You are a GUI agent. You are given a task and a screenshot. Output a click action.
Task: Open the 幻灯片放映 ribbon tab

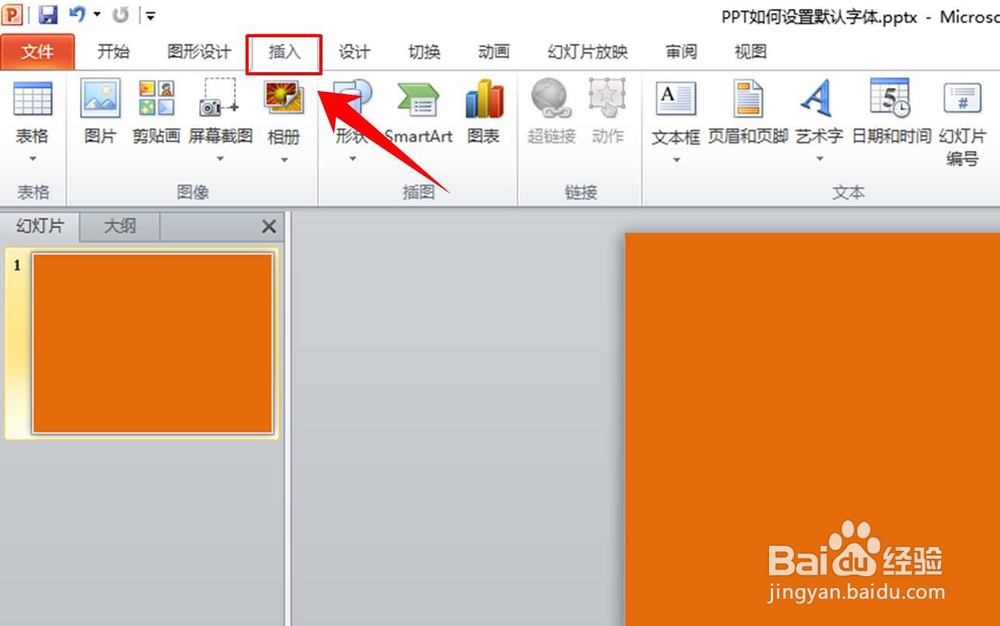[x=586, y=51]
